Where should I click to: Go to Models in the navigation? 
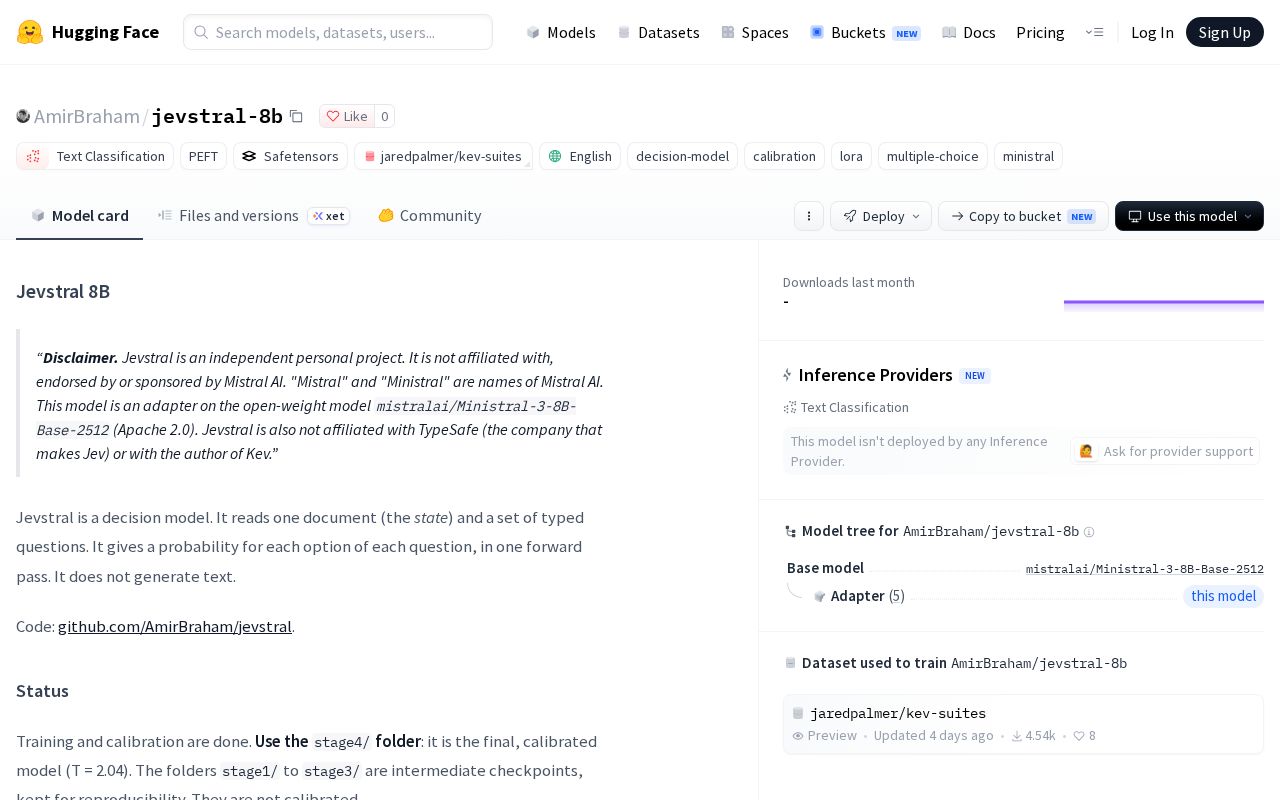(561, 32)
